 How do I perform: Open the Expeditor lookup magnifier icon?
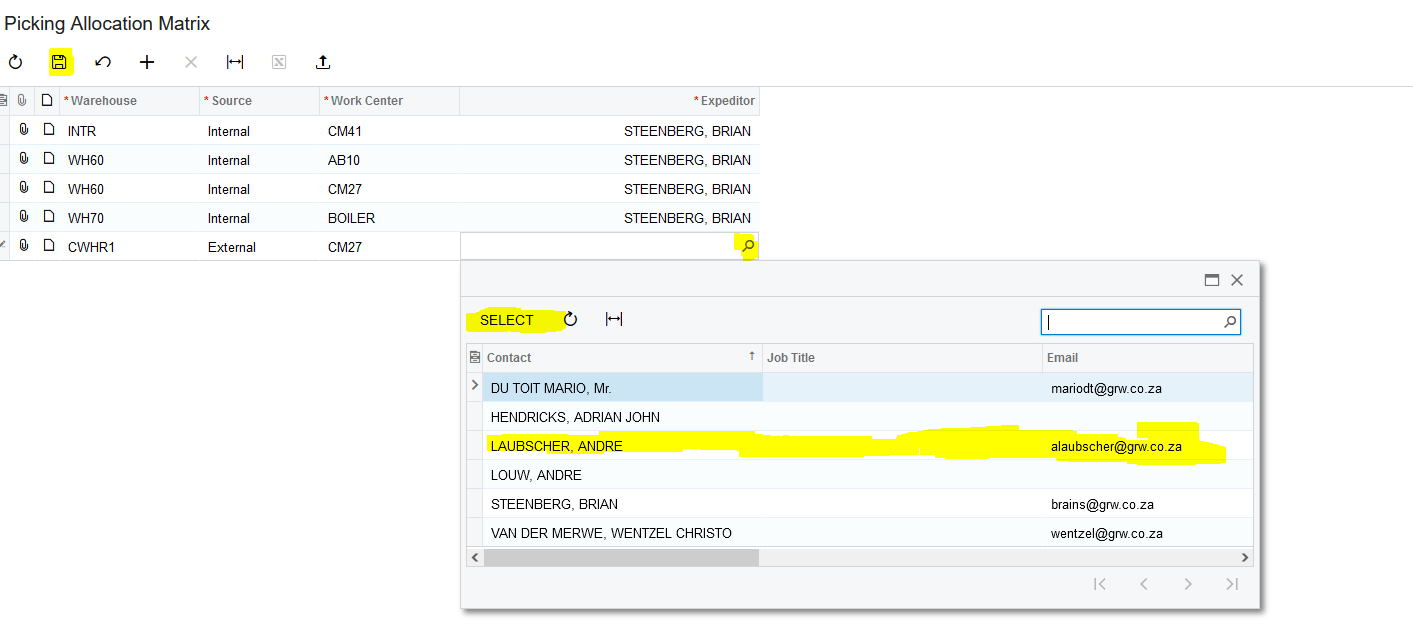pos(748,246)
